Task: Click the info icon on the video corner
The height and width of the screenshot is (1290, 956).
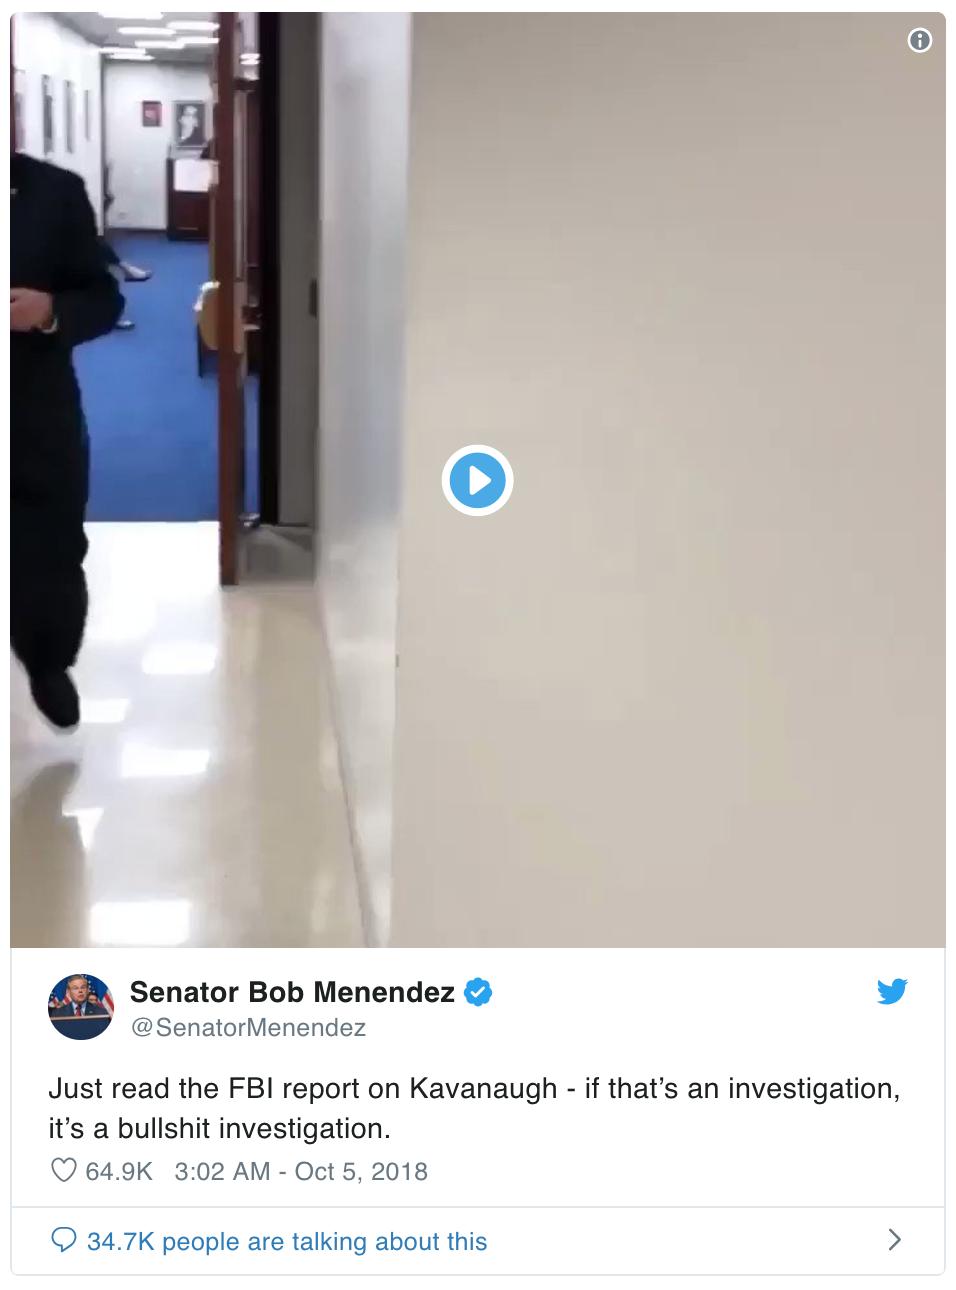Action: 920,40
